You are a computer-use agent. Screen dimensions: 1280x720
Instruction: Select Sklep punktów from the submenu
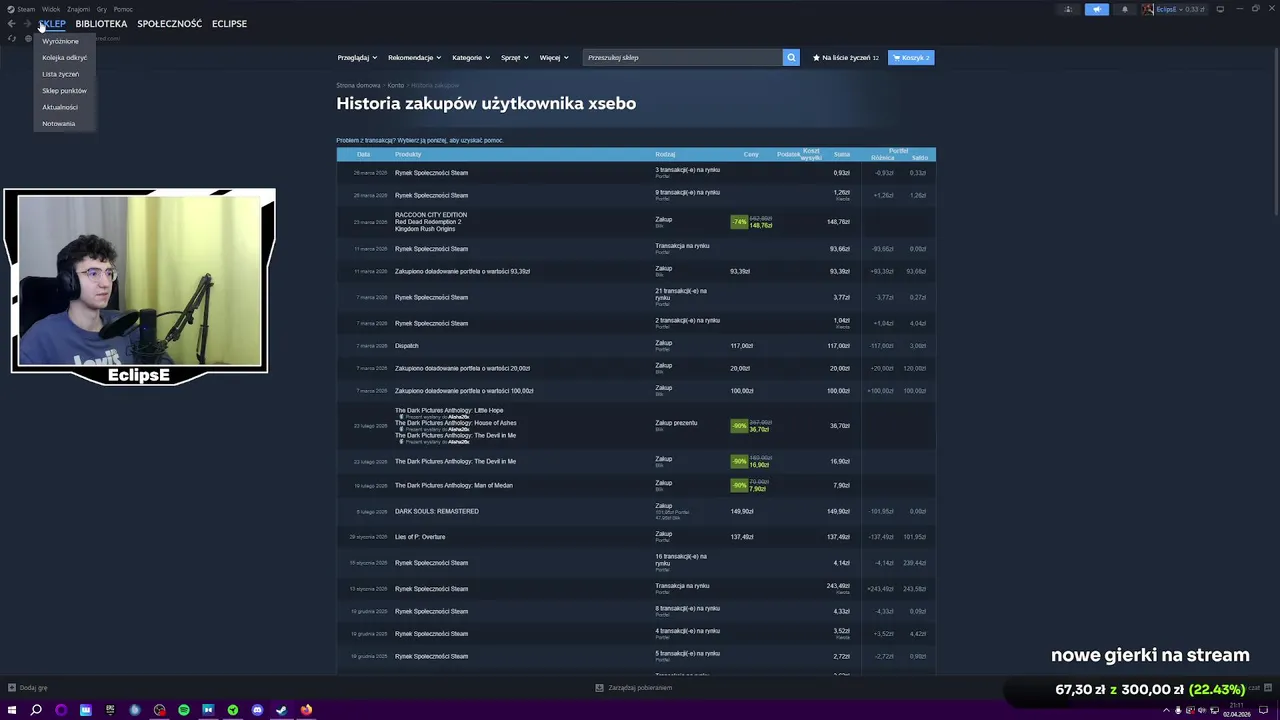click(x=64, y=91)
